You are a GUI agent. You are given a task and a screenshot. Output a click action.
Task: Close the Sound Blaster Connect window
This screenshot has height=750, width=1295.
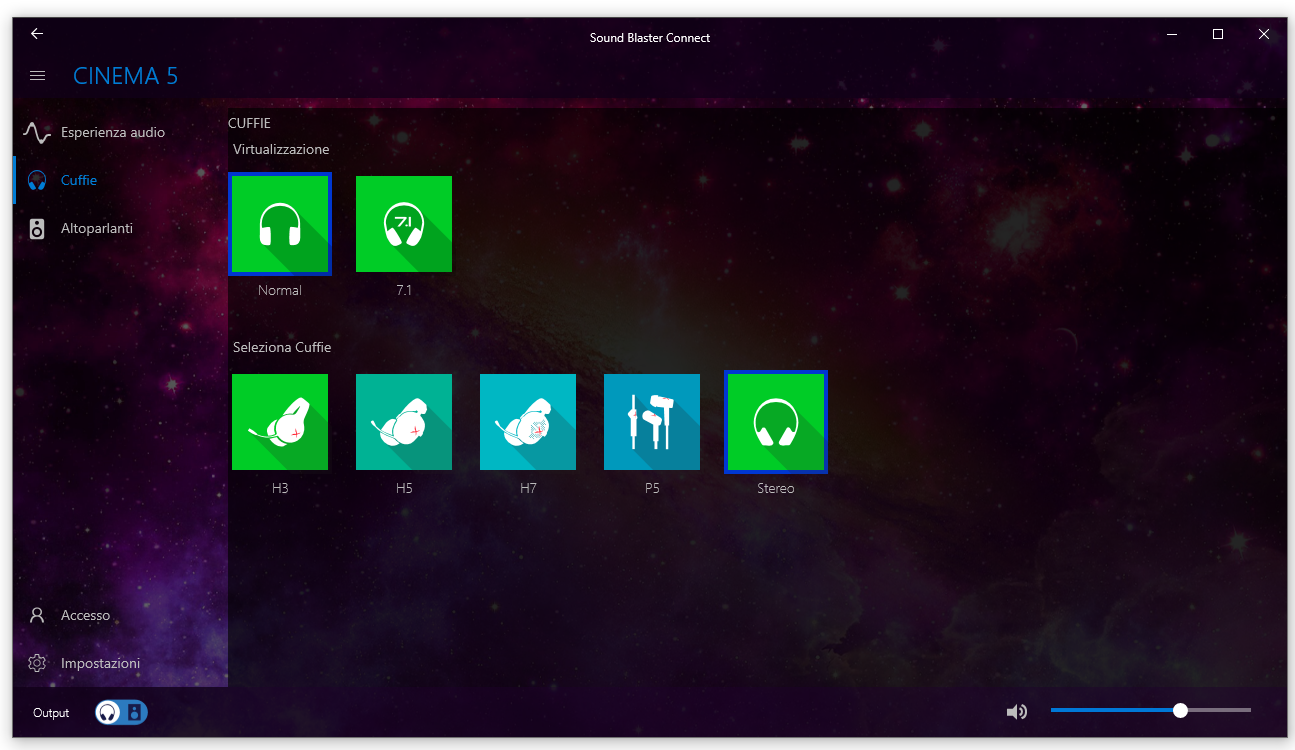(1264, 34)
